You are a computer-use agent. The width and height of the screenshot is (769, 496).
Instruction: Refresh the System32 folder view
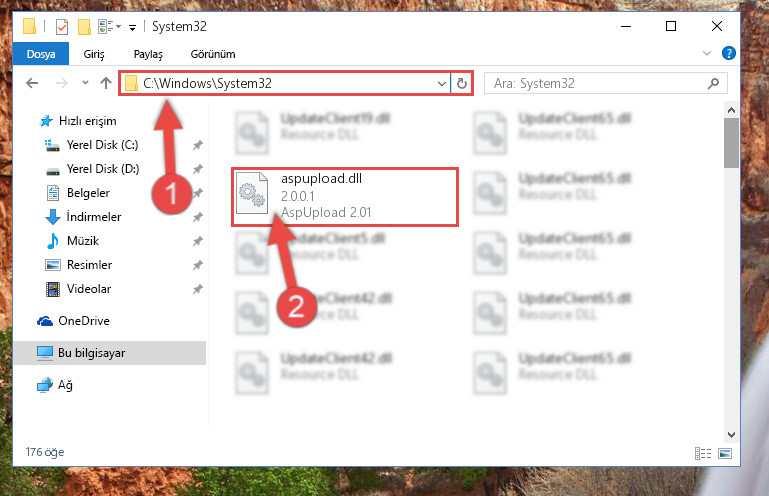tap(461, 83)
